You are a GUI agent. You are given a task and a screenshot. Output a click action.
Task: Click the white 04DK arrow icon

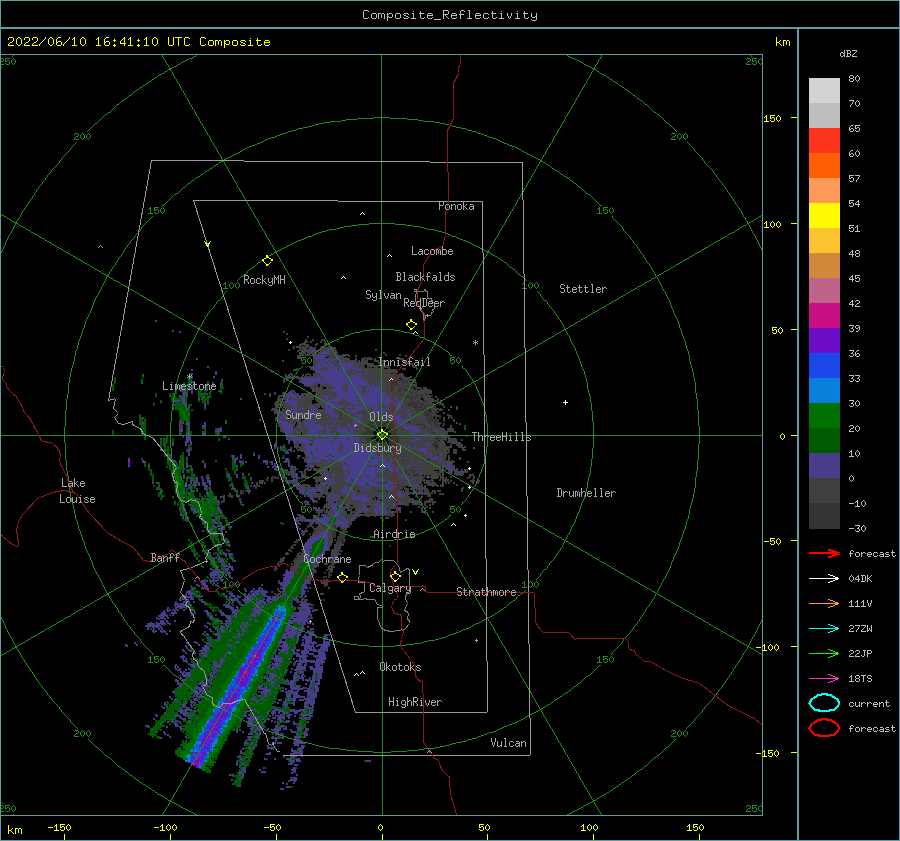tap(824, 579)
